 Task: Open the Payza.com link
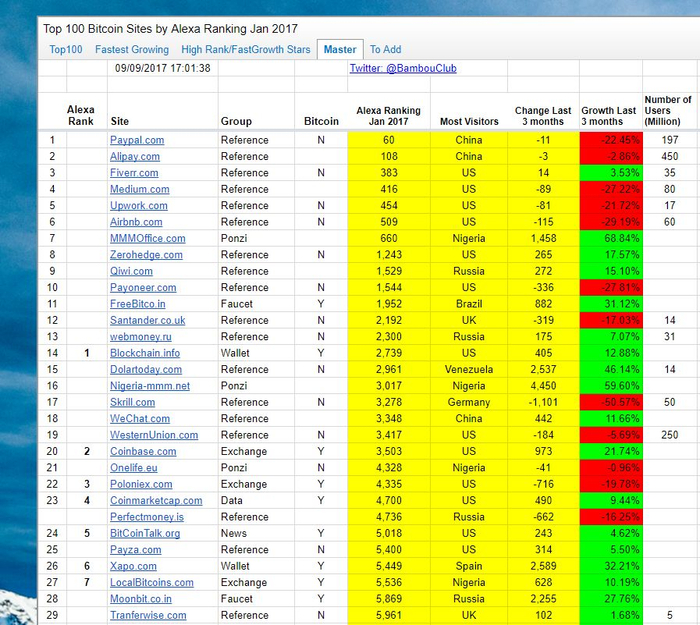pos(136,550)
